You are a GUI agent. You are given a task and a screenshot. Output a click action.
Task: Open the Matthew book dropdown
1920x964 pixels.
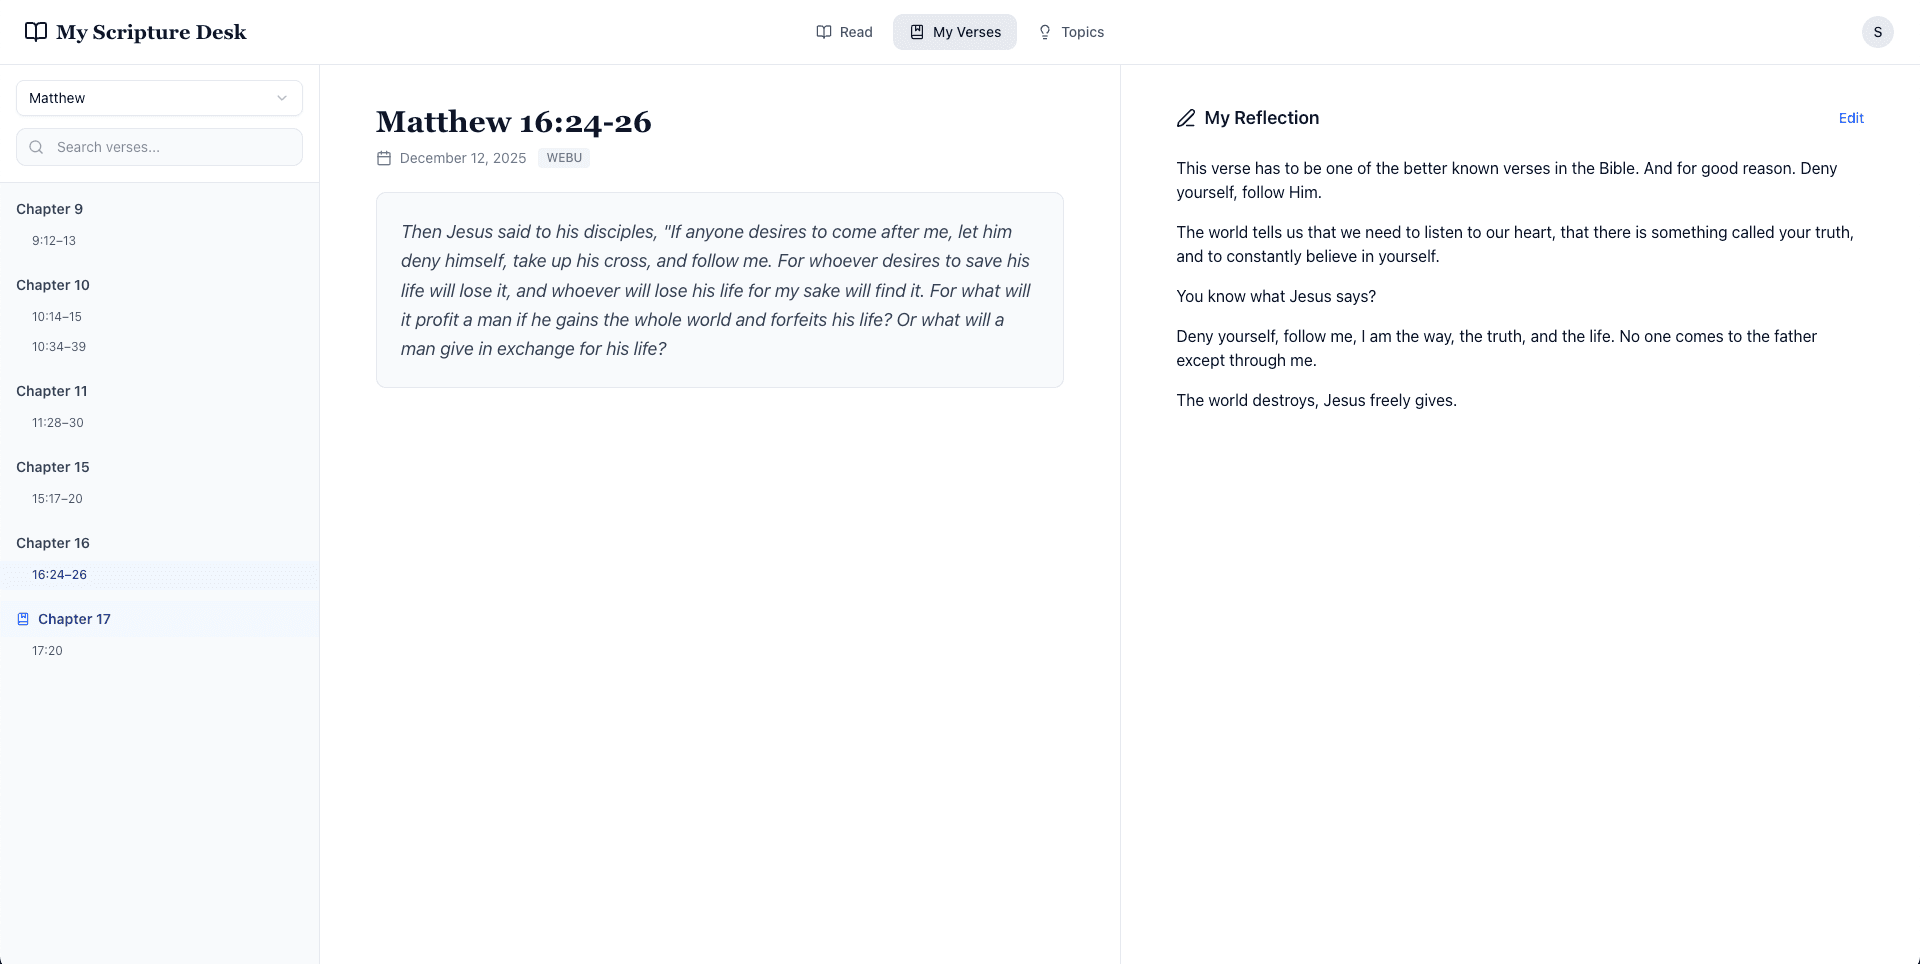158,97
